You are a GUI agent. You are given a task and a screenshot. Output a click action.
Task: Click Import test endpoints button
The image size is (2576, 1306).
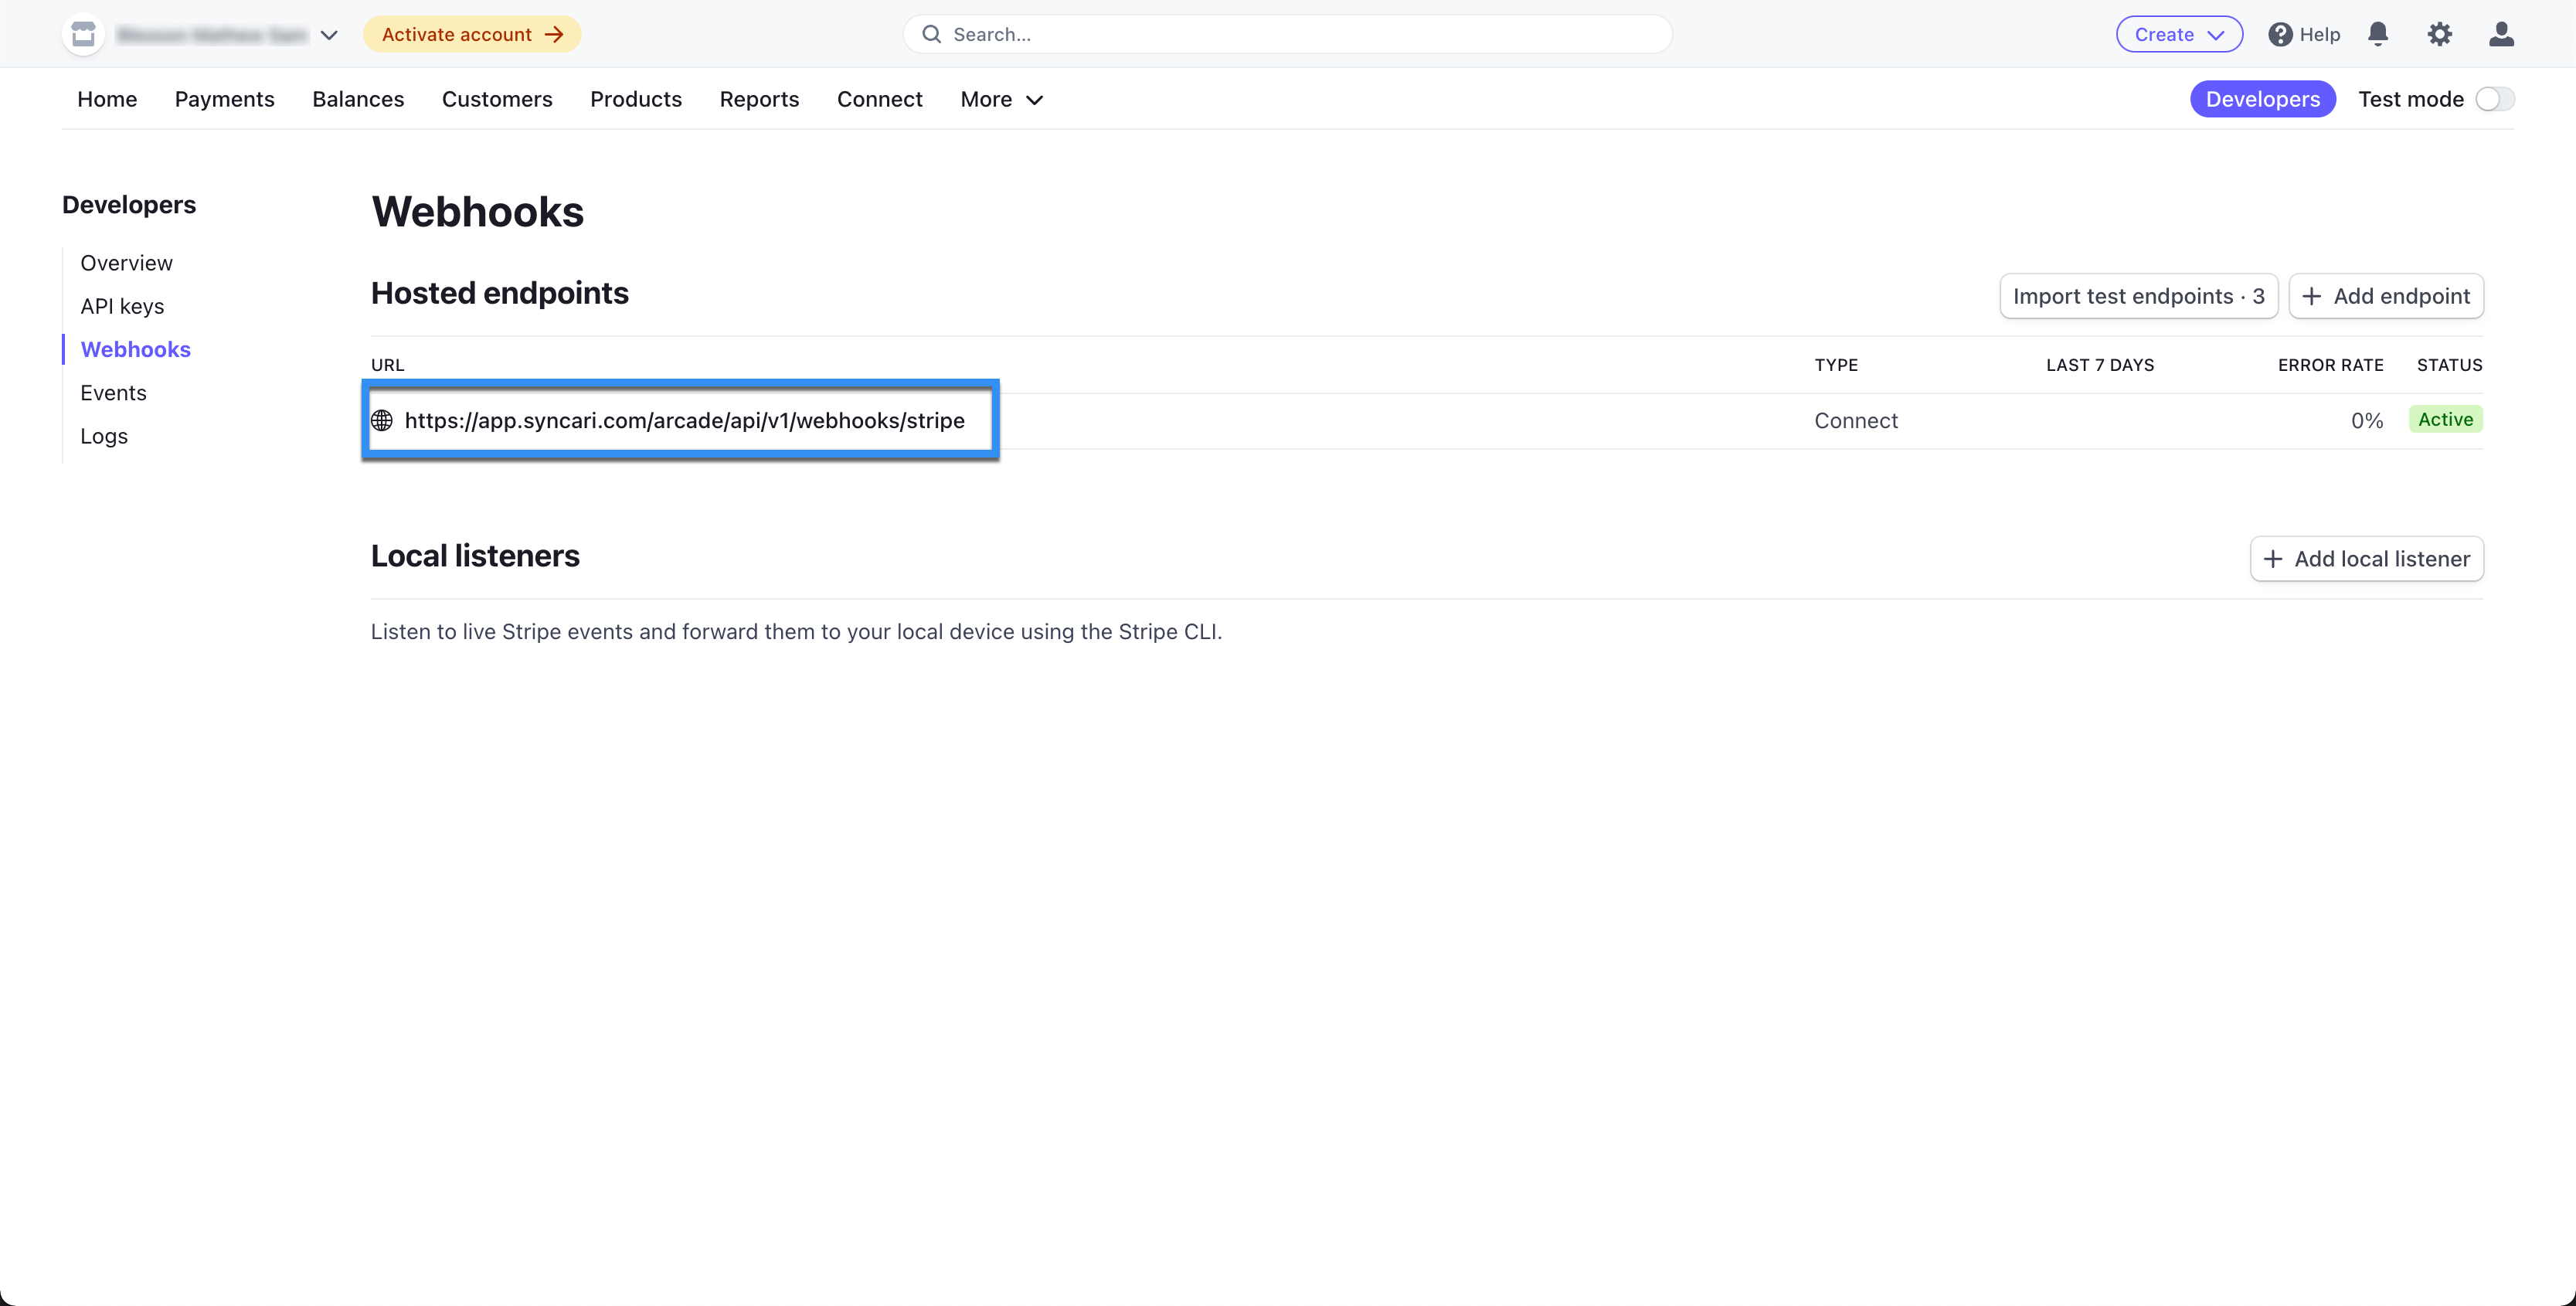point(2138,296)
